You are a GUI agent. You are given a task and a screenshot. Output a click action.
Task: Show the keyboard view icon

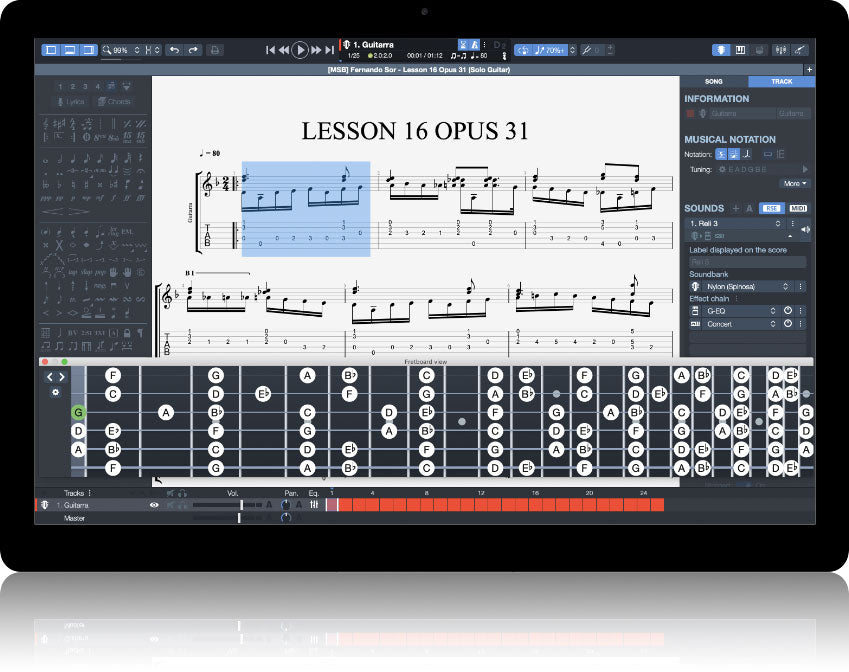[x=740, y=50]
